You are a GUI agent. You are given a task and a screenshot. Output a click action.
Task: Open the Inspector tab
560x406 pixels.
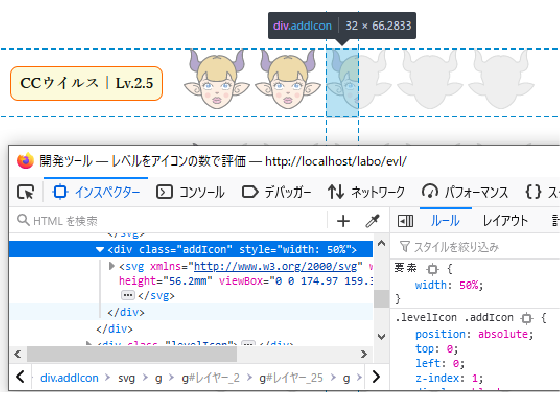[96, 192]
